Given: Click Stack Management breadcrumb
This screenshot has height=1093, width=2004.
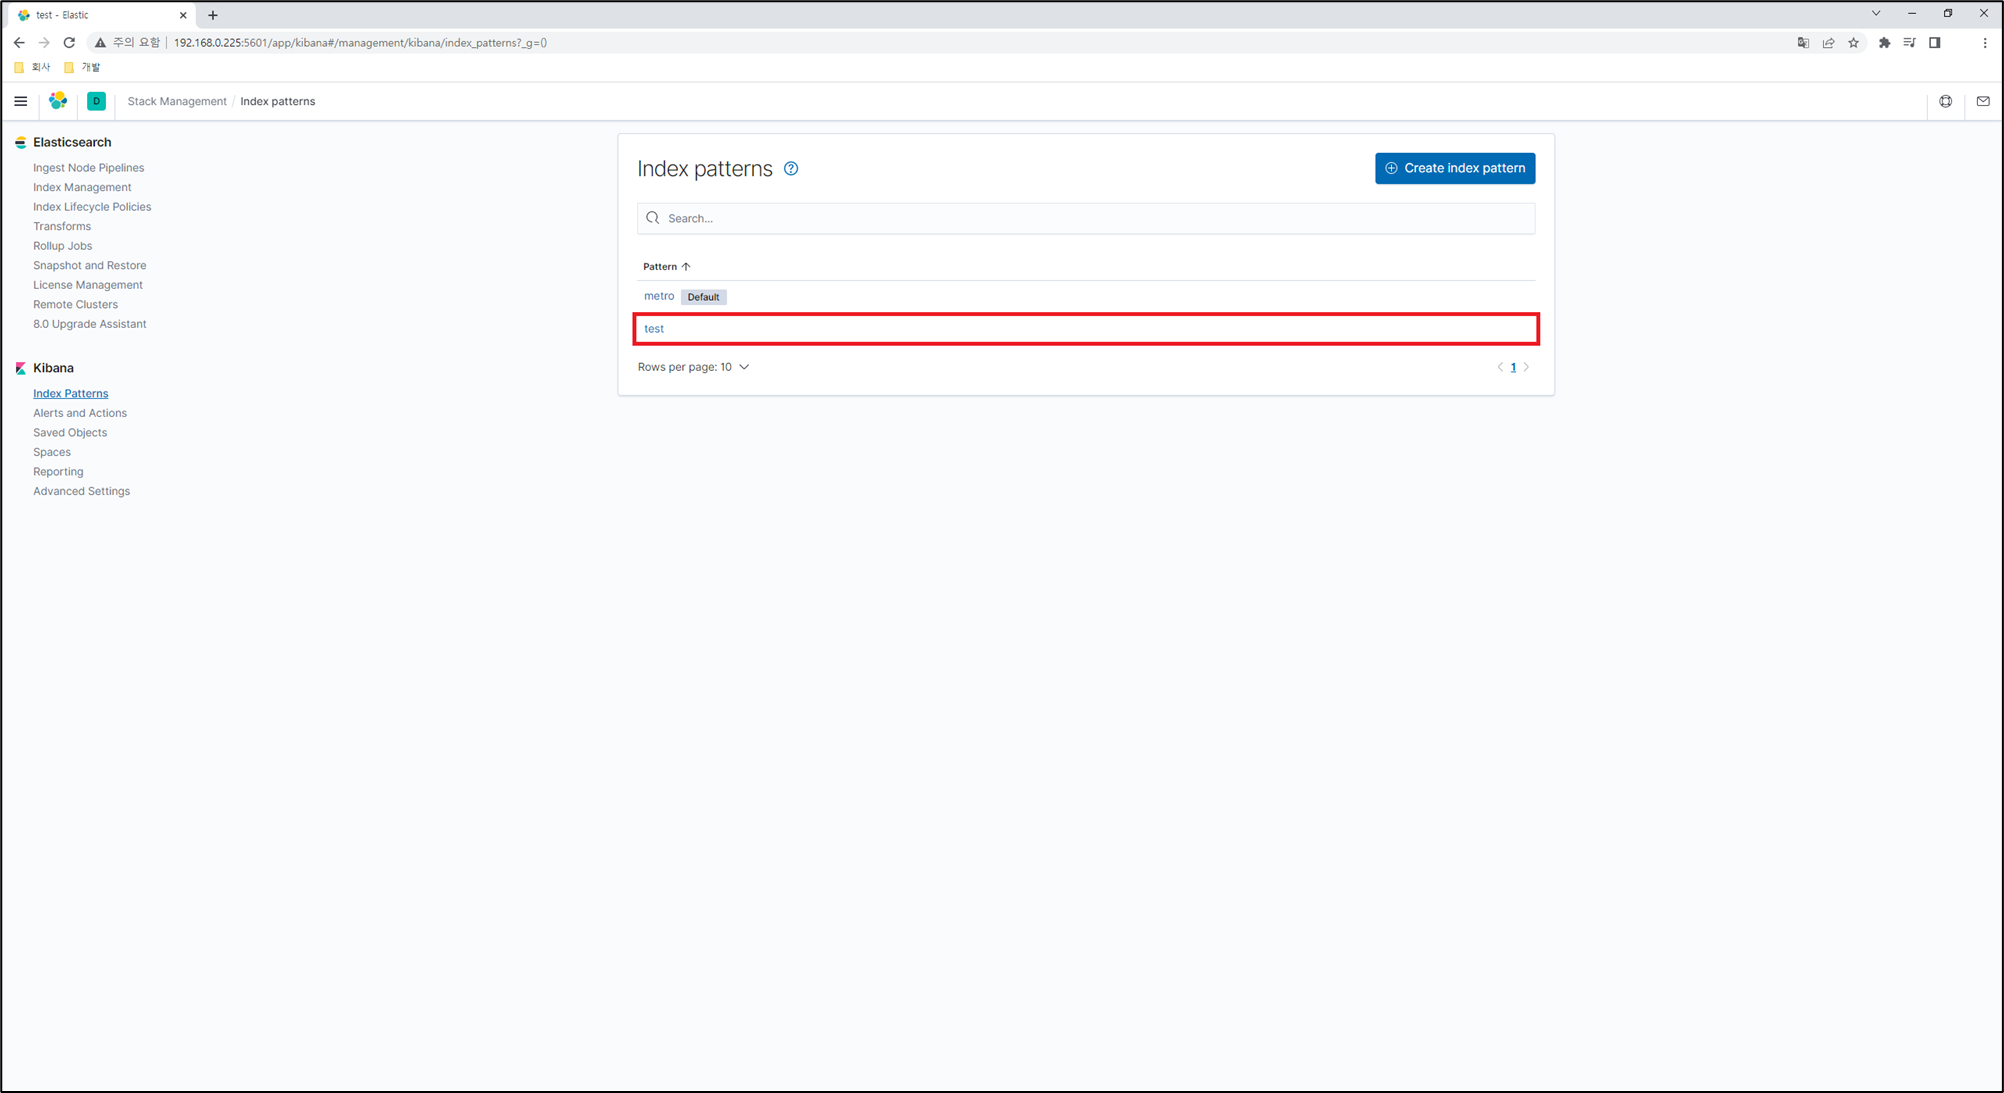Looking at the screenshot, I should (x=177, y=101).
